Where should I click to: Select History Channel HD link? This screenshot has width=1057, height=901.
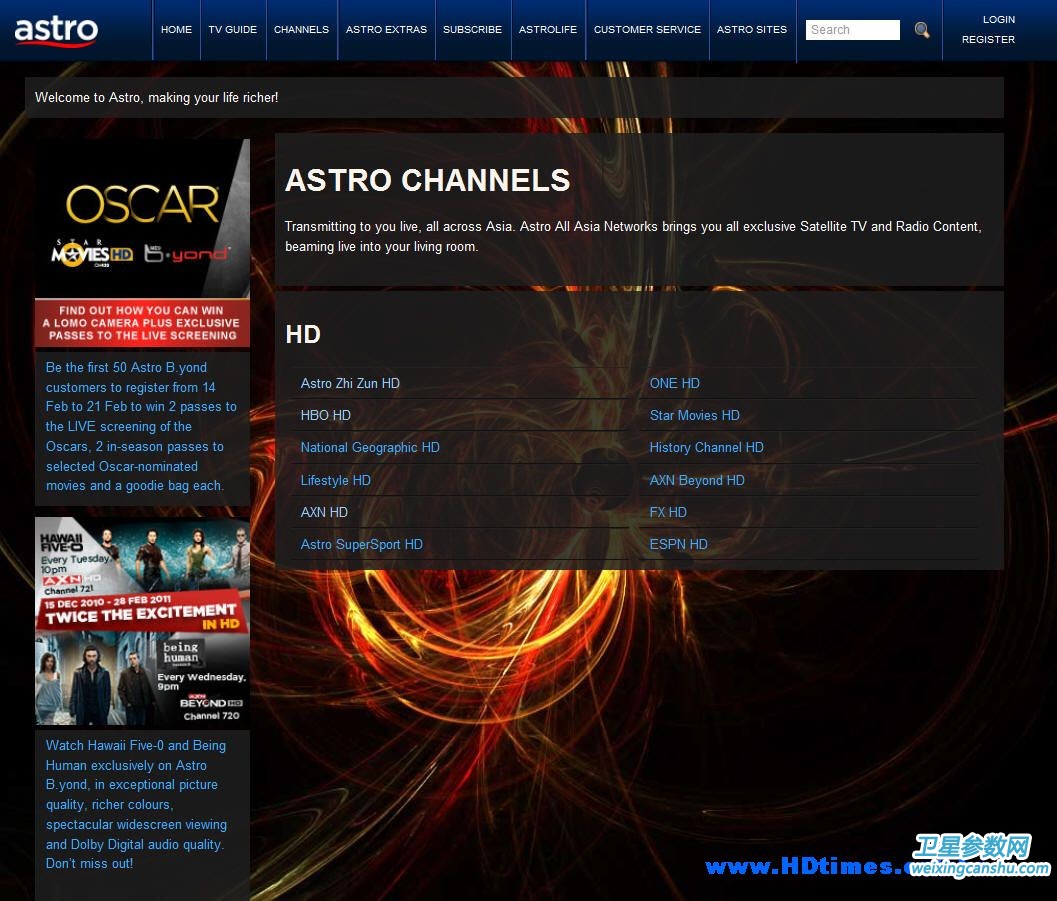coord(706,447)
